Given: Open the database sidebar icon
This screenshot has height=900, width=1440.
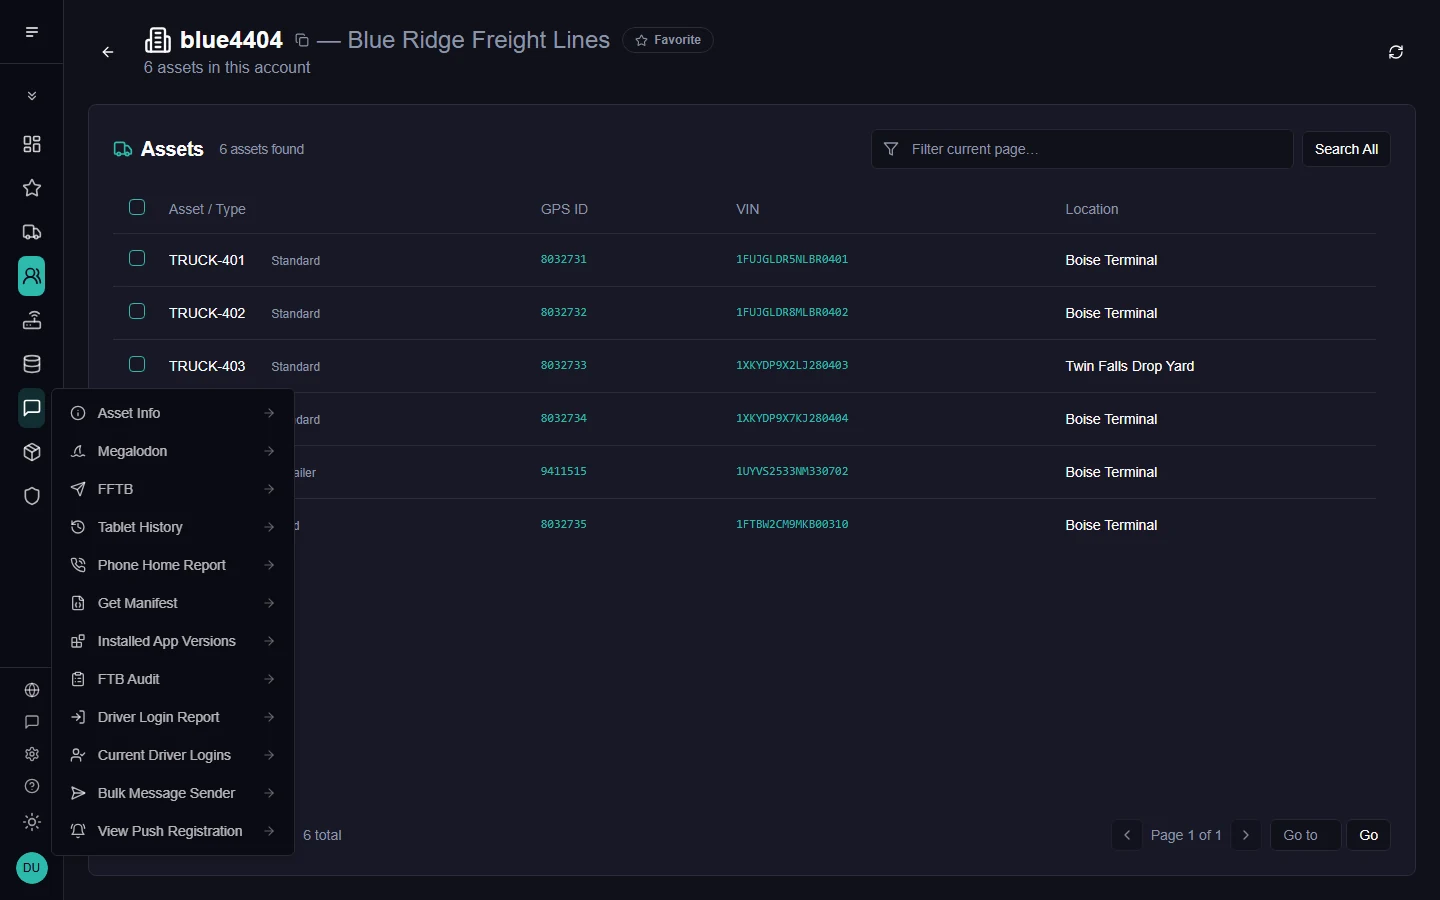Looking at the screenshot, I should [32, 364].
